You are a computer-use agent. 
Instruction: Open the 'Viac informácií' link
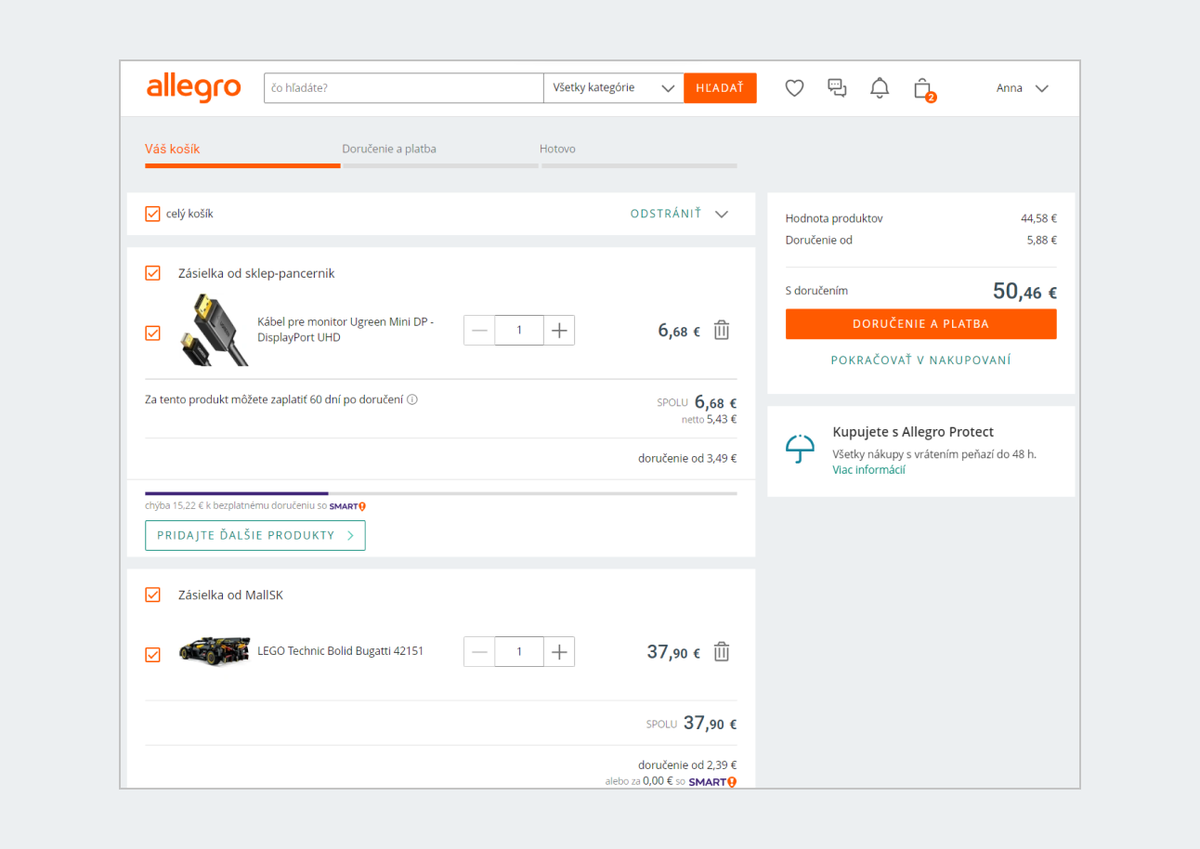pos(869,470)
